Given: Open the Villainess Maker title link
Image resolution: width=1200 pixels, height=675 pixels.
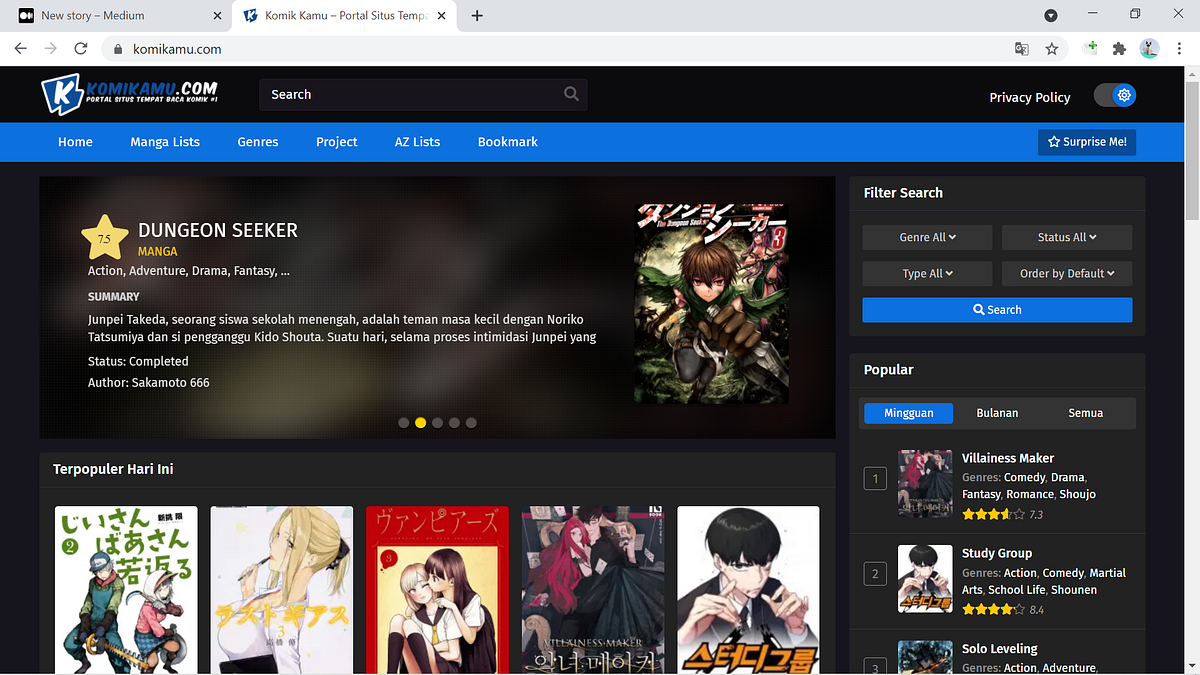Looking at the screenshot, I should [1008, 458].
